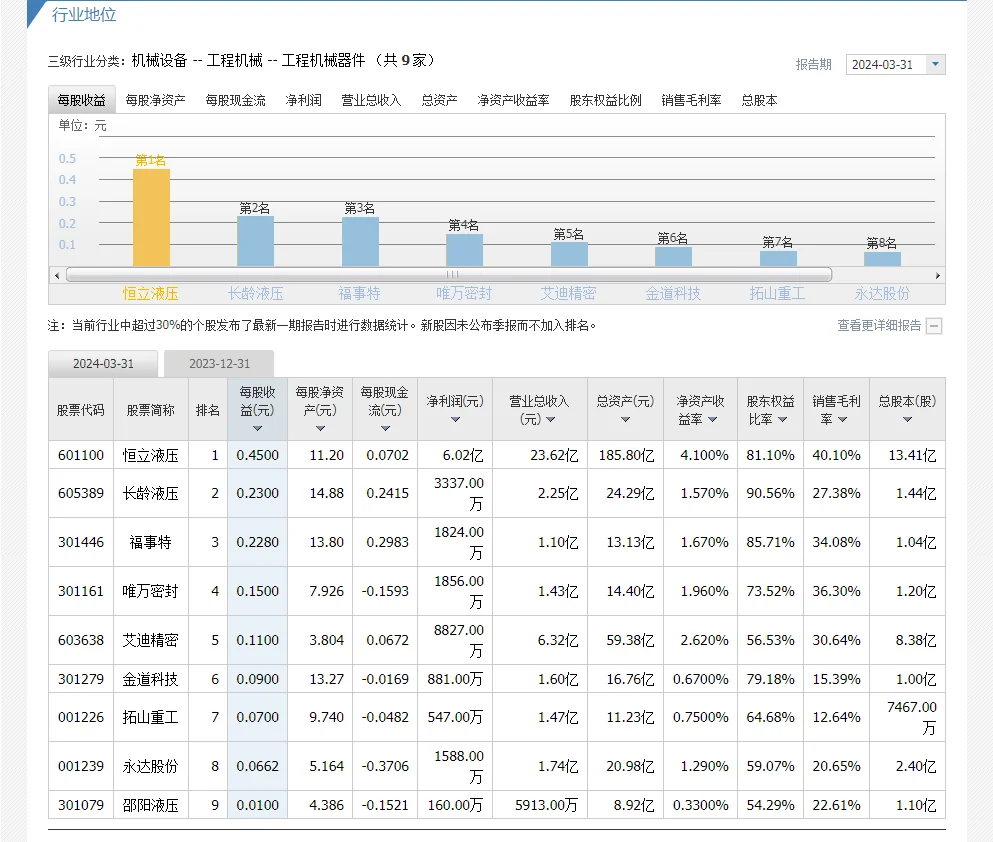Switch to 销售毛利率 tab

(x=692, y=100)
